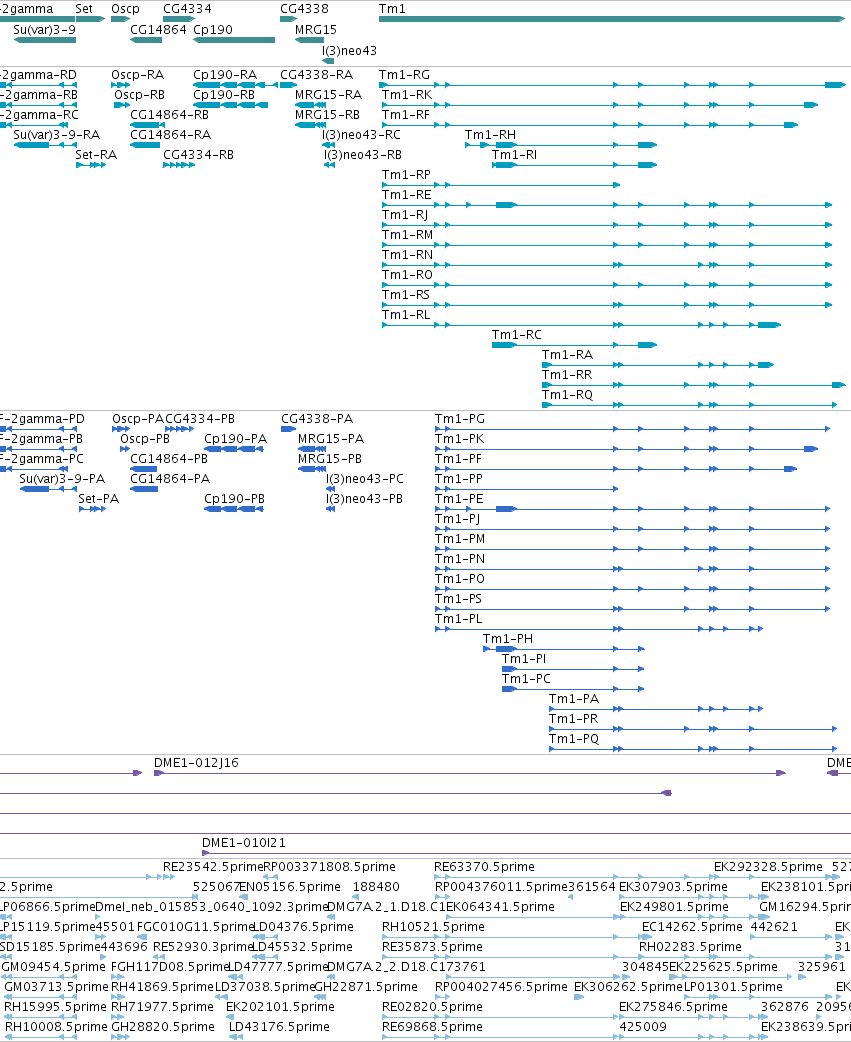The width and height of the screenshot is (851, 1042).
Task: Open the Tm1-RG transcript label
Action: (x=405, y=74)
